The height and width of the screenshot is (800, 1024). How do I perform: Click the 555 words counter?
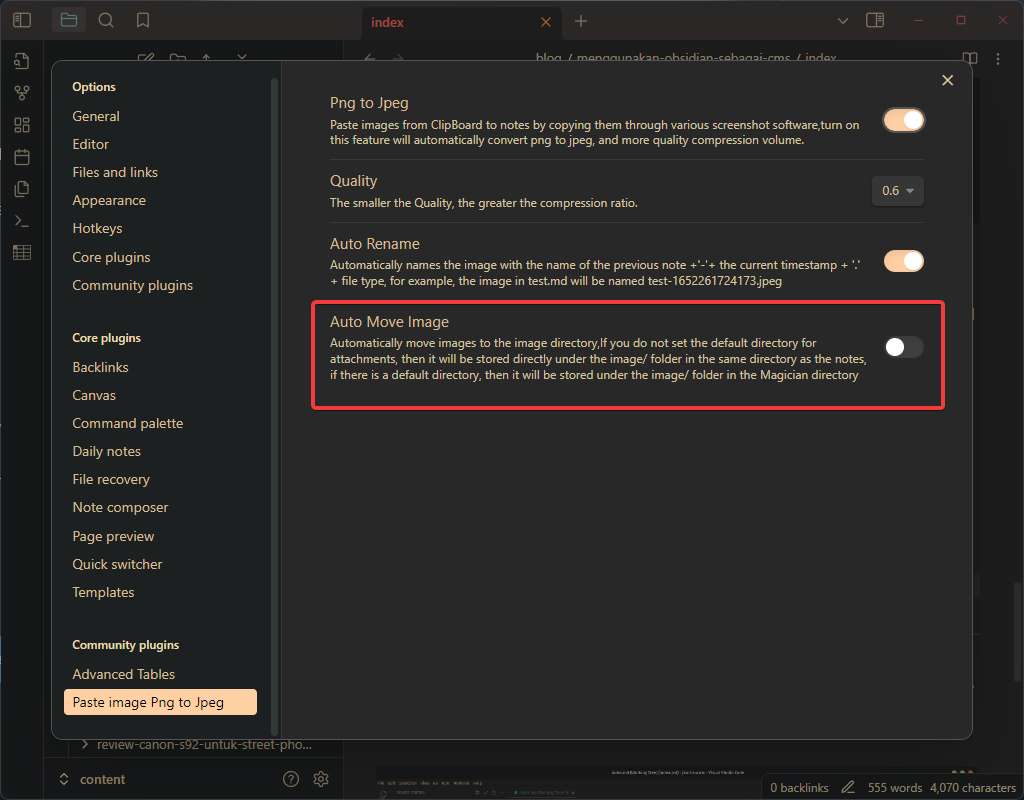tap(896, 787)
